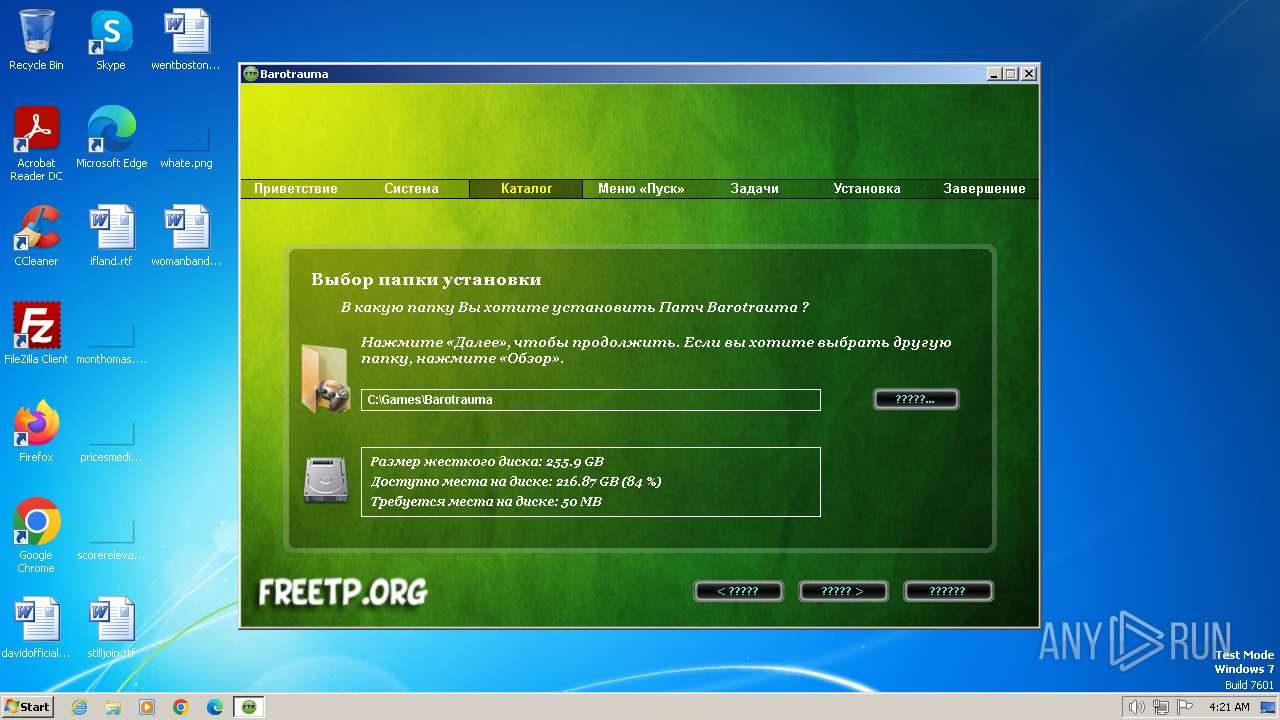
Task: Launch Edge from the taskbar
Action: coord(215,707)
